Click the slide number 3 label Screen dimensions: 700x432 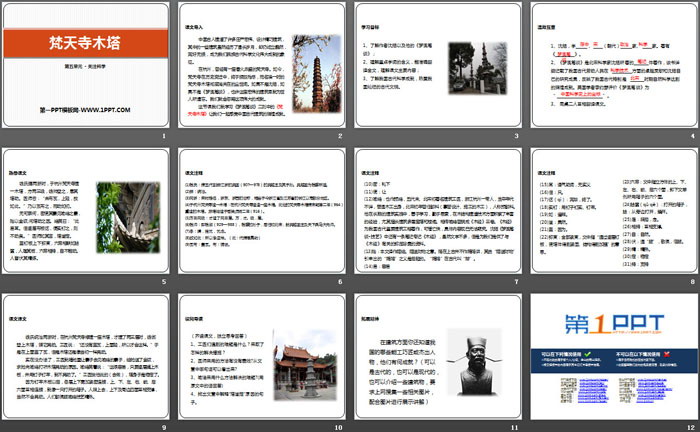(x=516, y=136)
